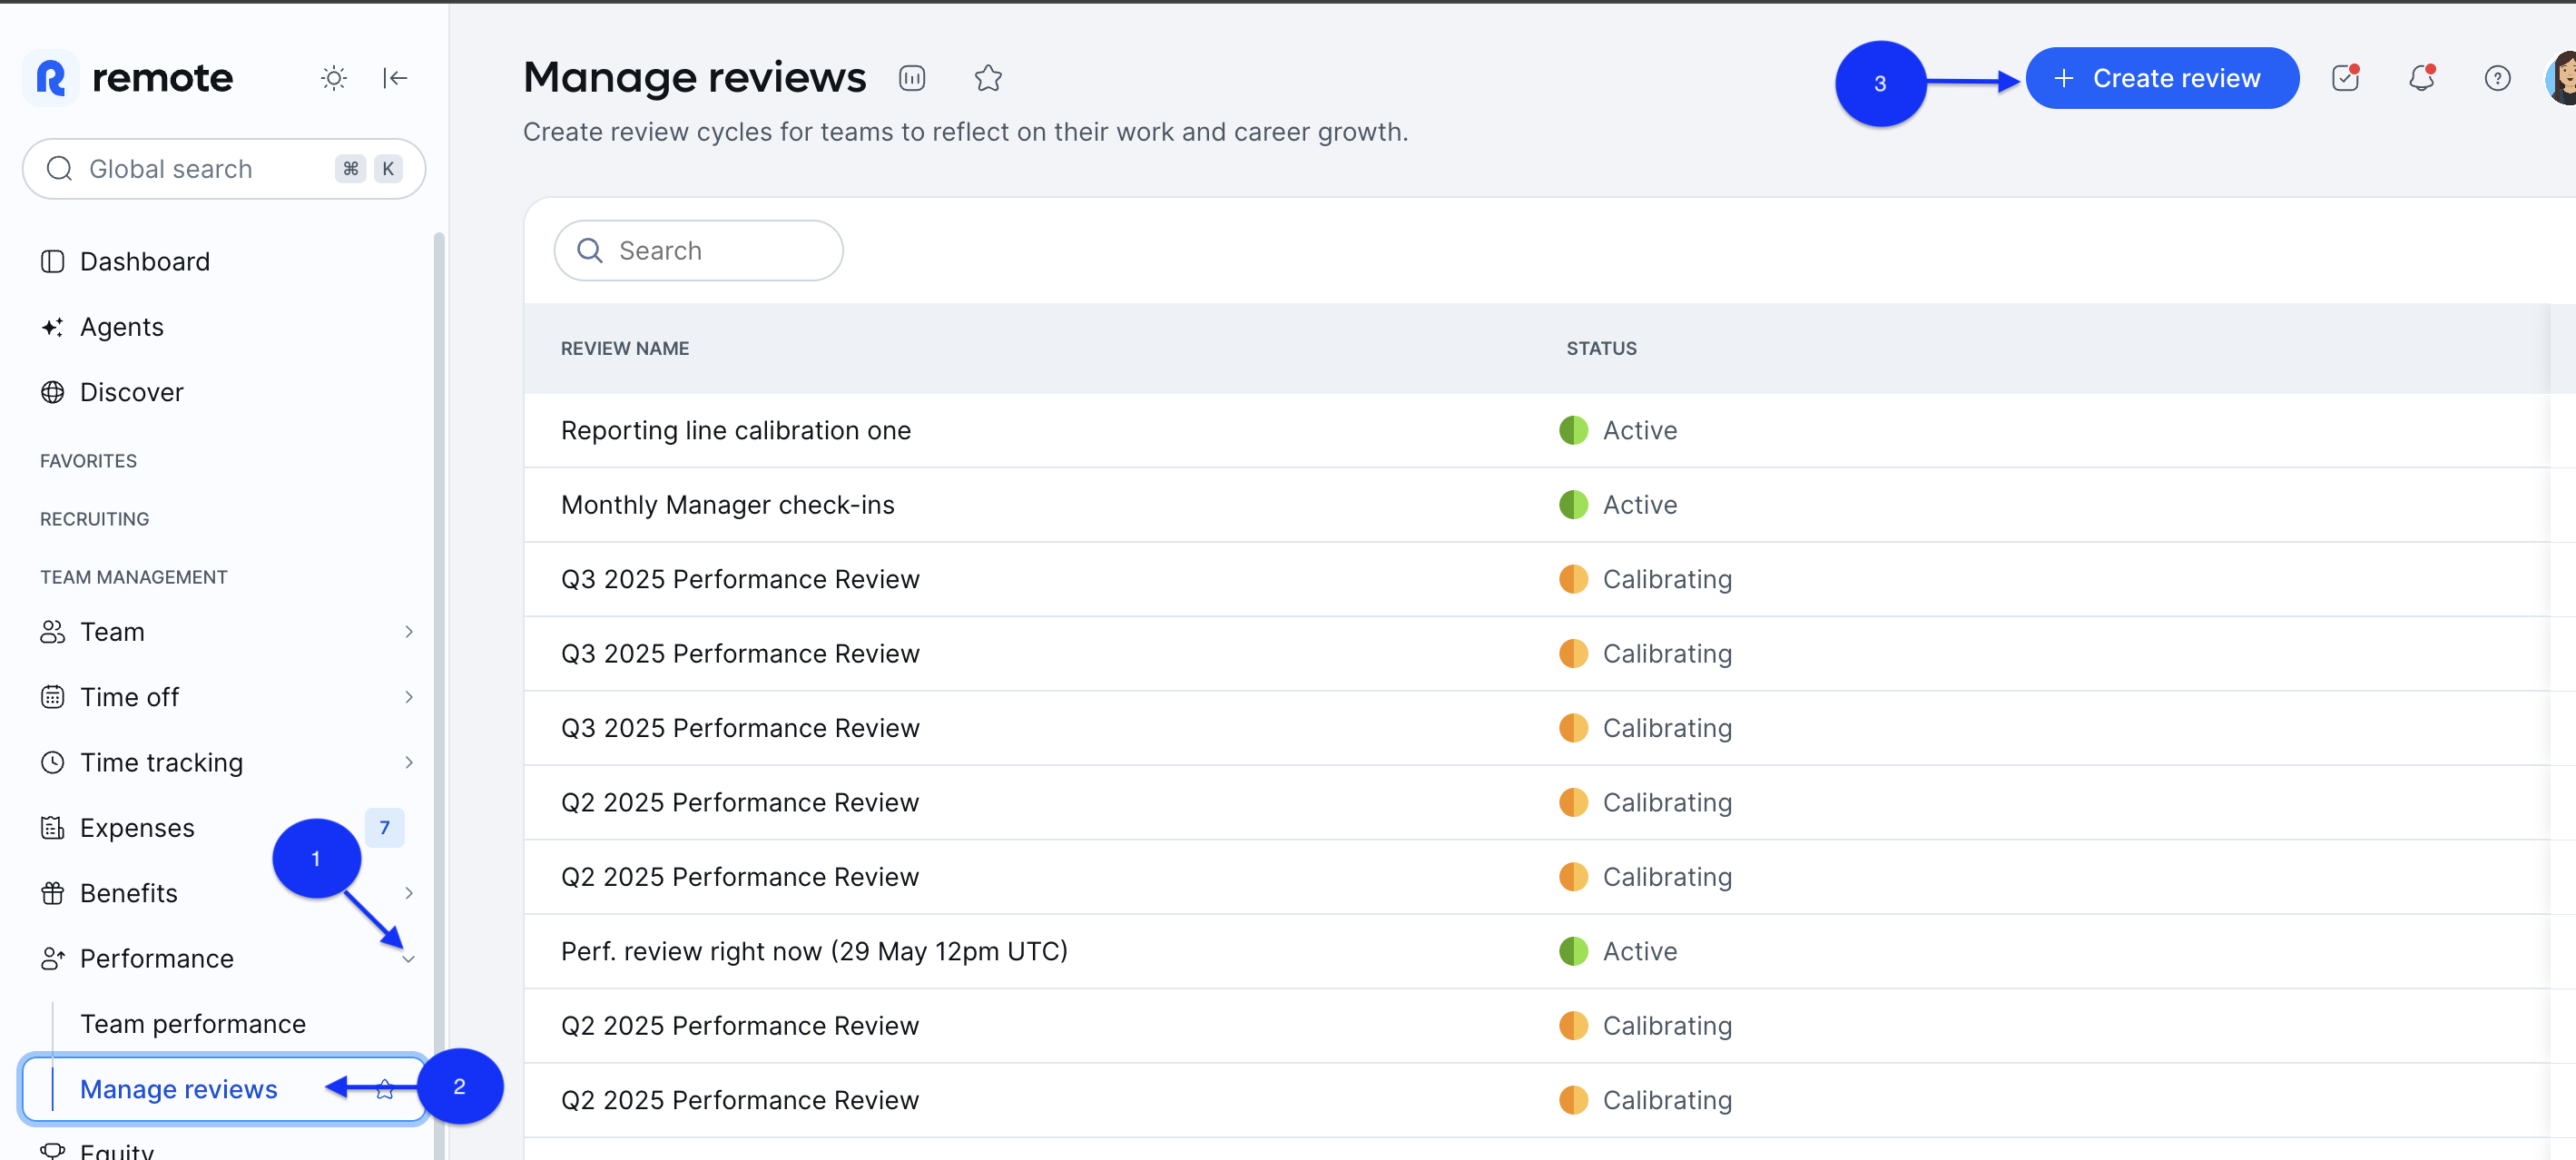2576x1160 pixels.
Task: Open Discover in the sidebar
Action: [x=131, y=392]
